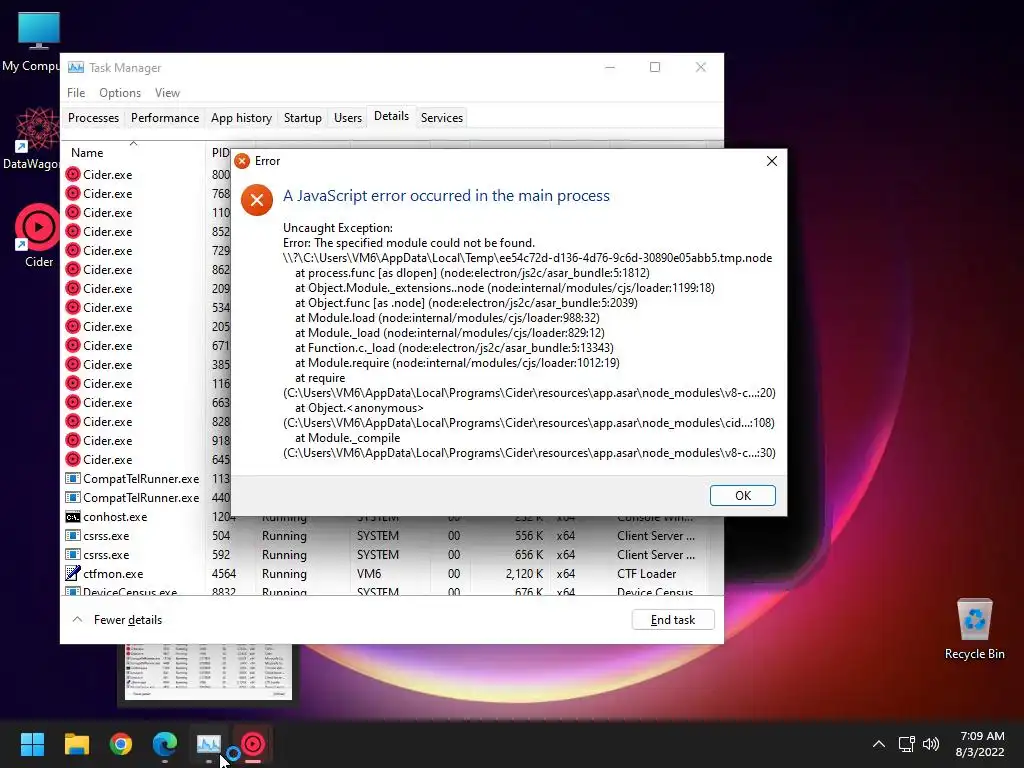
Task: Open the DataWagon desktop shortcut
Action: coord(31,139)
